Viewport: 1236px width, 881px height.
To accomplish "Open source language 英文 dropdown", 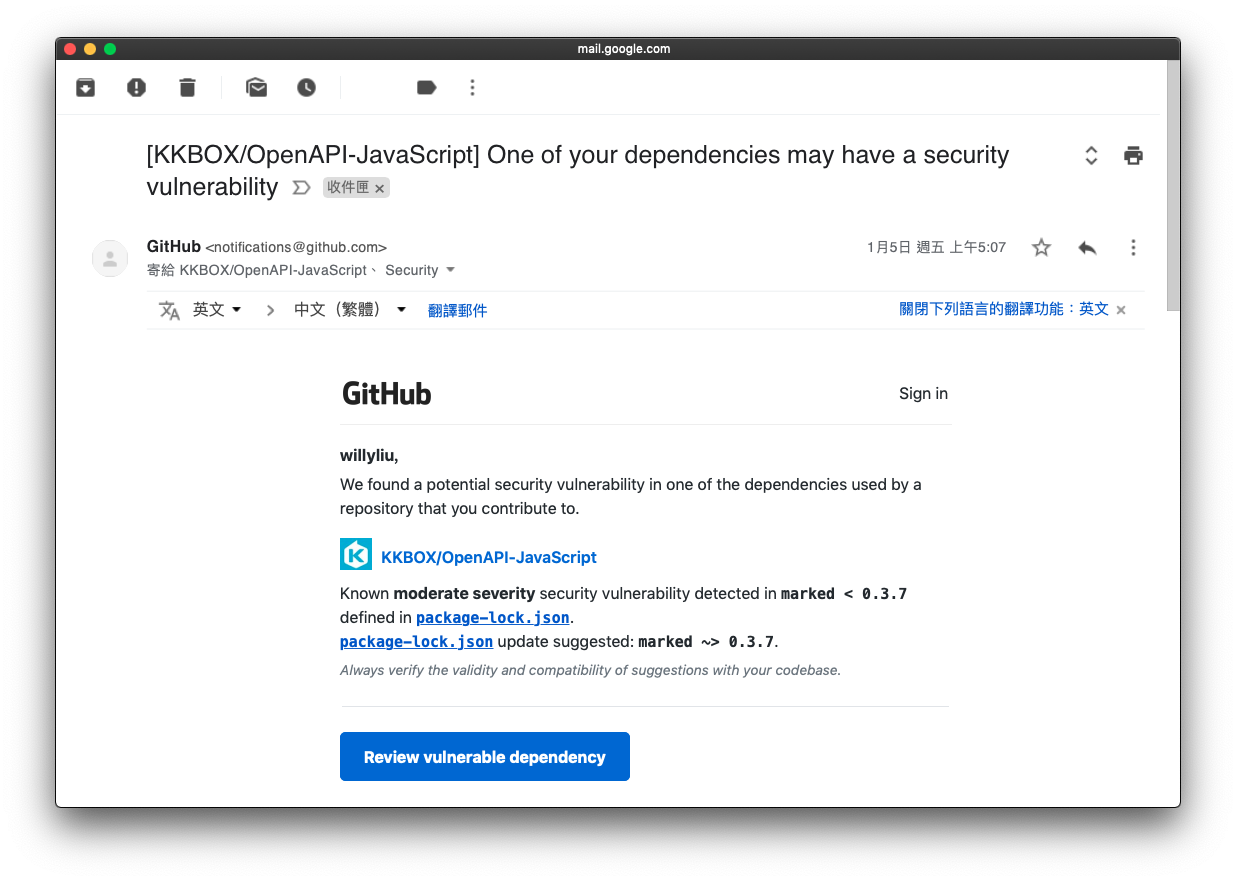I will (x=217, y=310).
